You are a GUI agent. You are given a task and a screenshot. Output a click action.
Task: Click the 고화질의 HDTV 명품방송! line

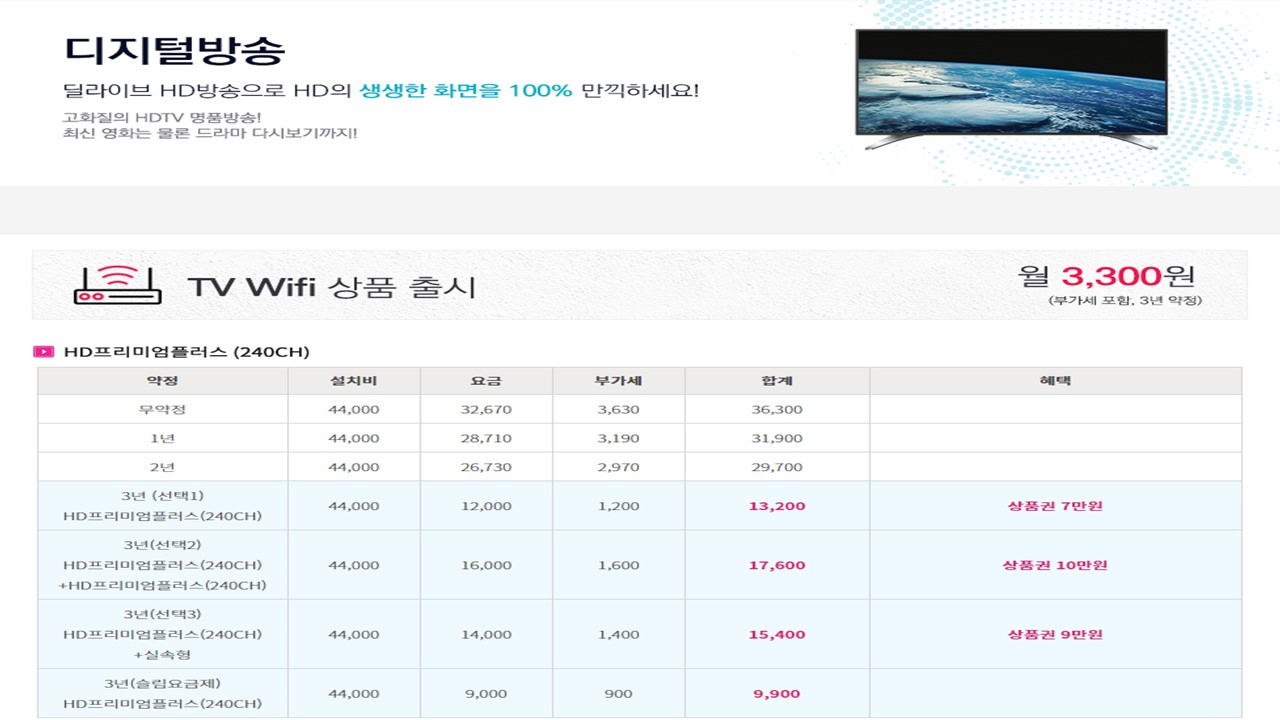pyautogui.click(x=161, y=116)
